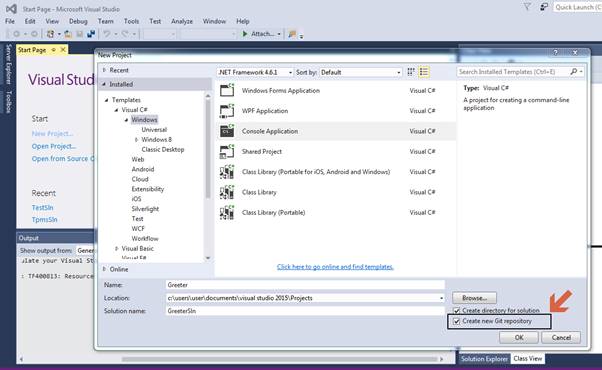The image size is (602, 370).
Task: Click the Windows Forms Application template icon
Action: pos(227,91)
